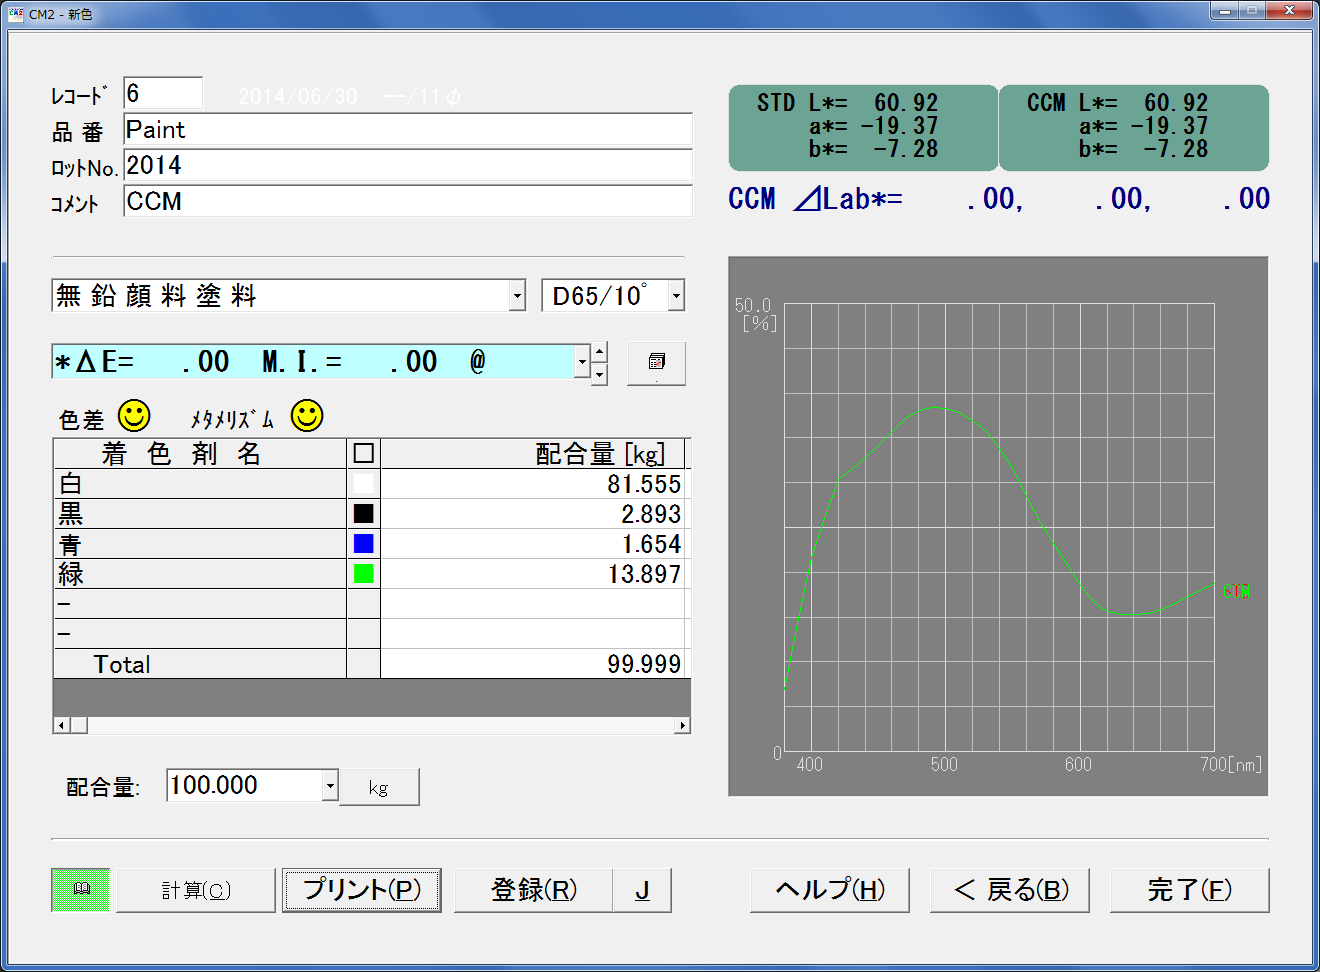Click the 81.555 amount cell
This screenshot has width=1320, height=972.
[x=533, y=484]
